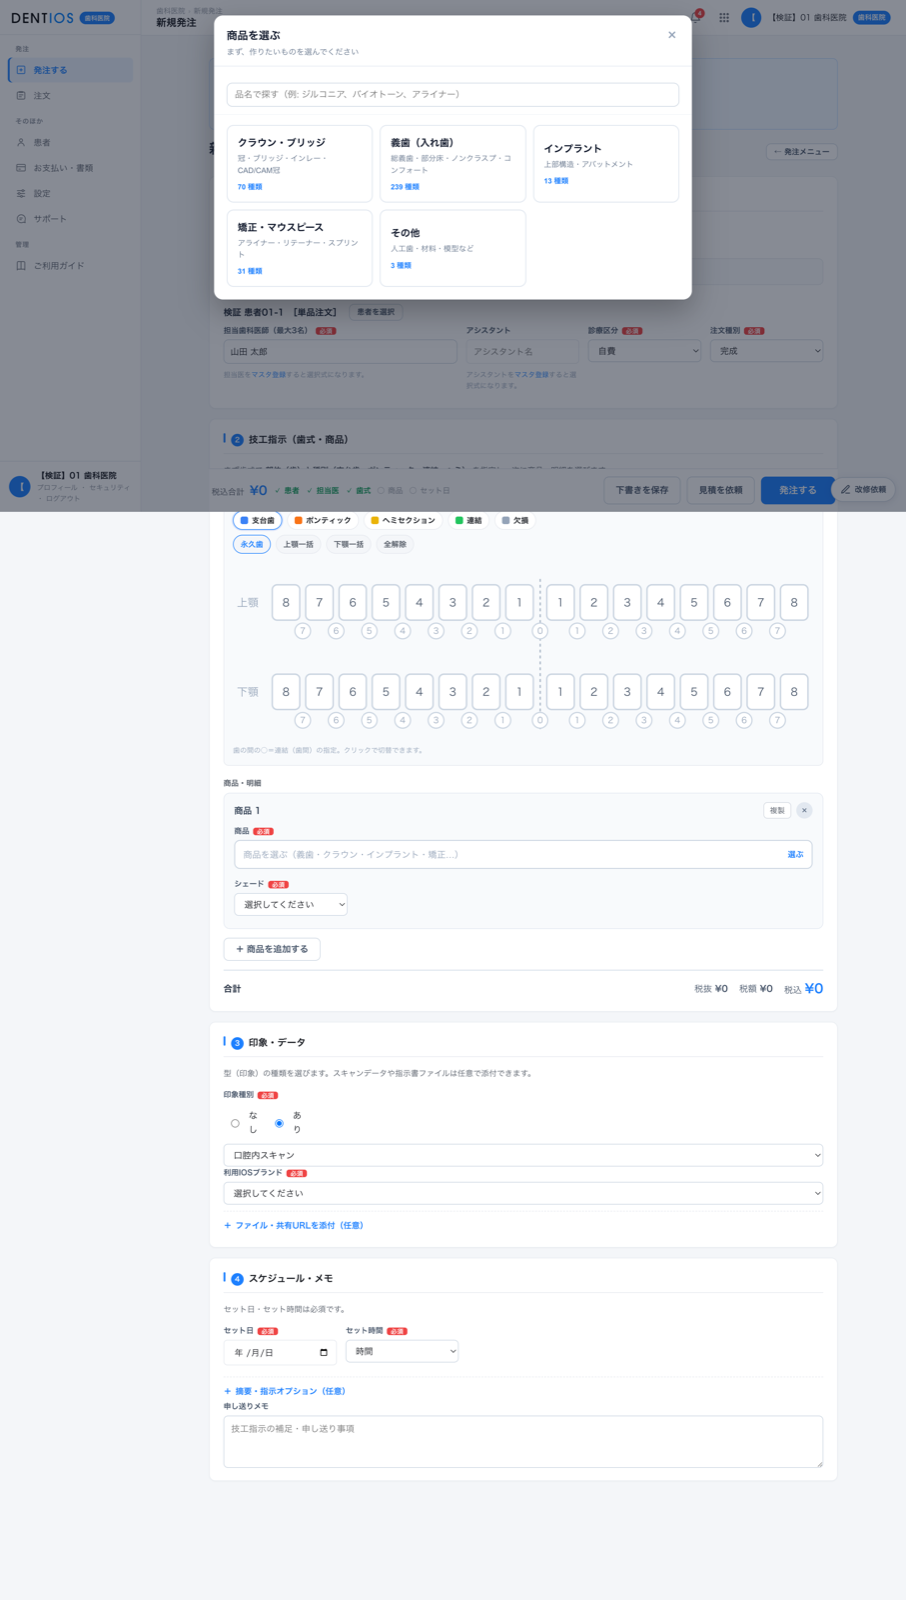Open the 口腔内スキャン impression type dropdown

click(523, 1155)
